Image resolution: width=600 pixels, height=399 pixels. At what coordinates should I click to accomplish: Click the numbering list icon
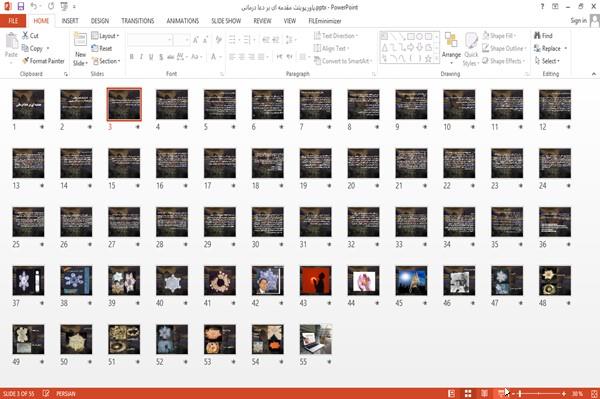coord(247,40)
